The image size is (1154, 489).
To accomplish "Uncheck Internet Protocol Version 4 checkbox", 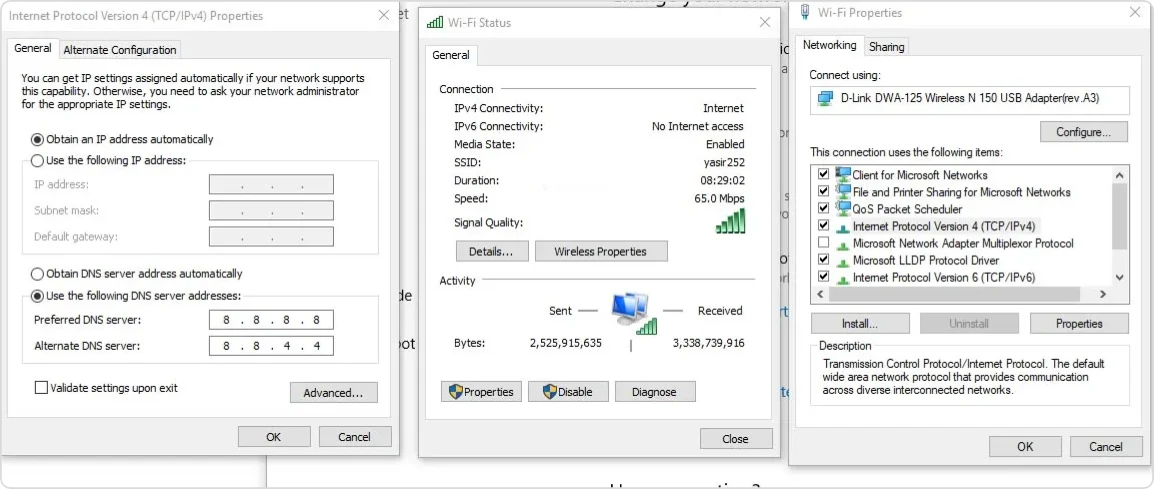I will 824,225.
